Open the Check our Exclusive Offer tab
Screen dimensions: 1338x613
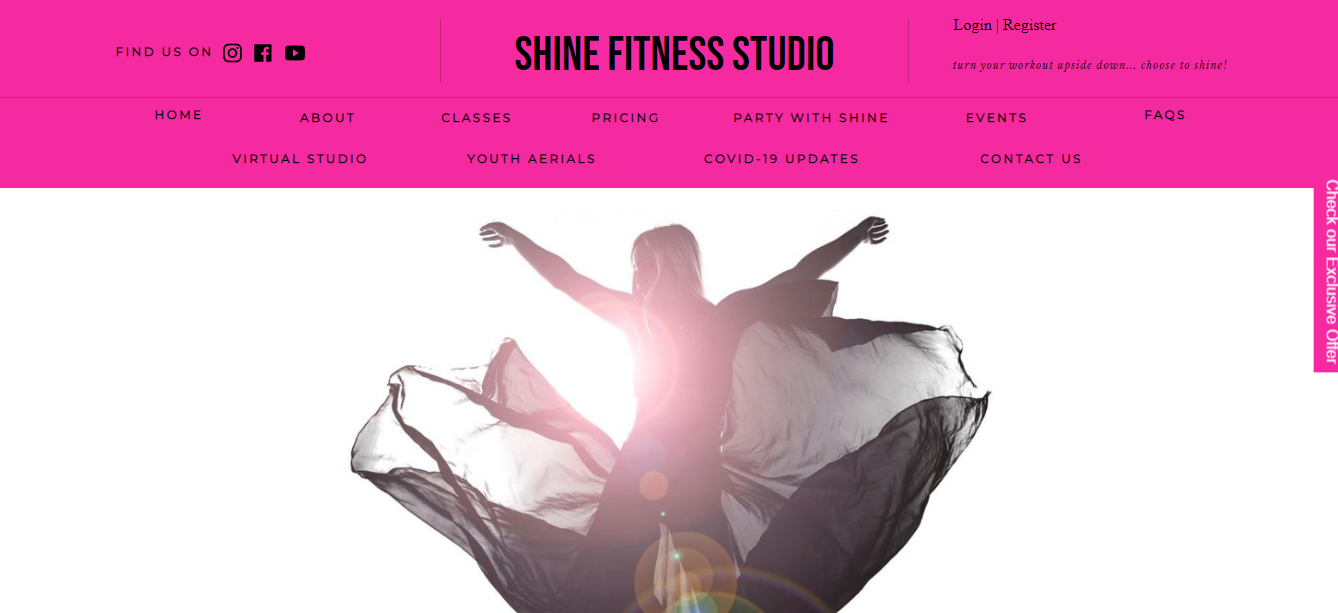1326,271
